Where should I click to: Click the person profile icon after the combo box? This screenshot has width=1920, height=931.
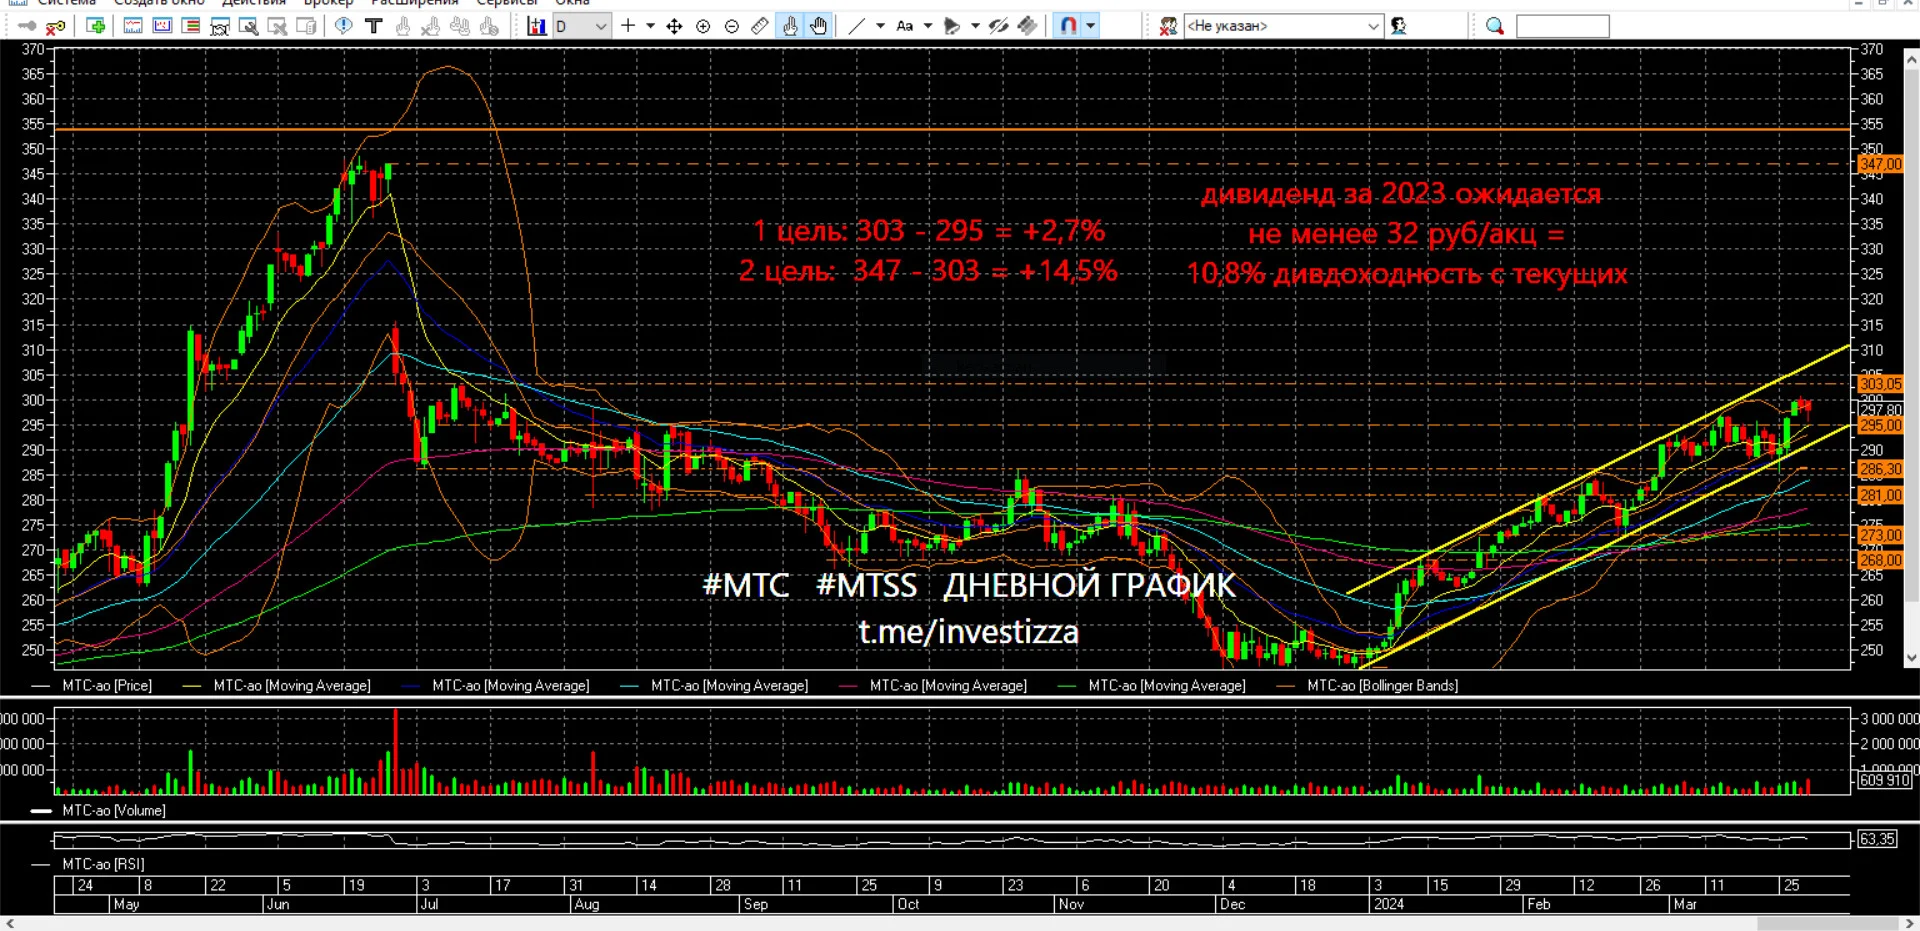pos(1399,26)
